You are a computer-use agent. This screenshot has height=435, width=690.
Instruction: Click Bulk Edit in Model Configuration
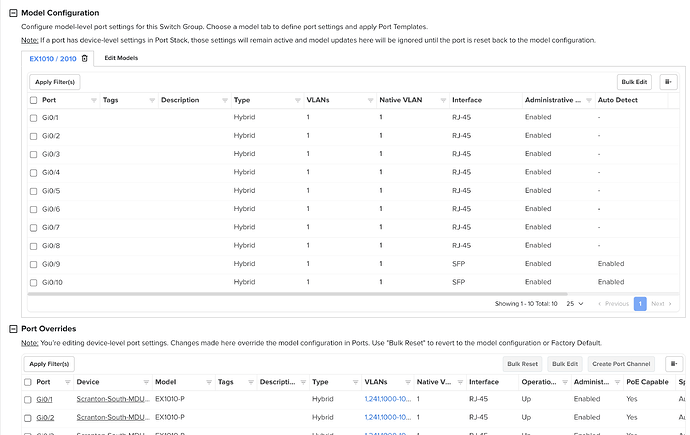(634, 82)
